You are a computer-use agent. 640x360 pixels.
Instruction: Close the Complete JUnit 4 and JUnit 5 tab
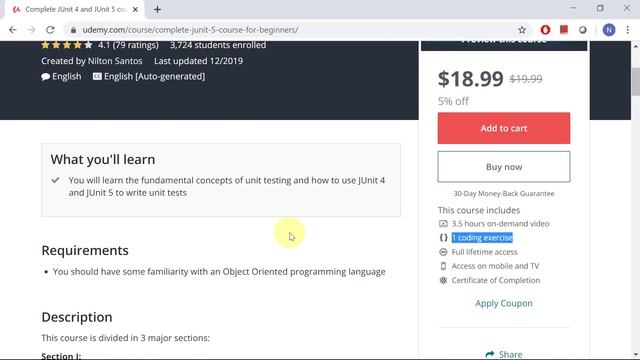pos(135,9)
